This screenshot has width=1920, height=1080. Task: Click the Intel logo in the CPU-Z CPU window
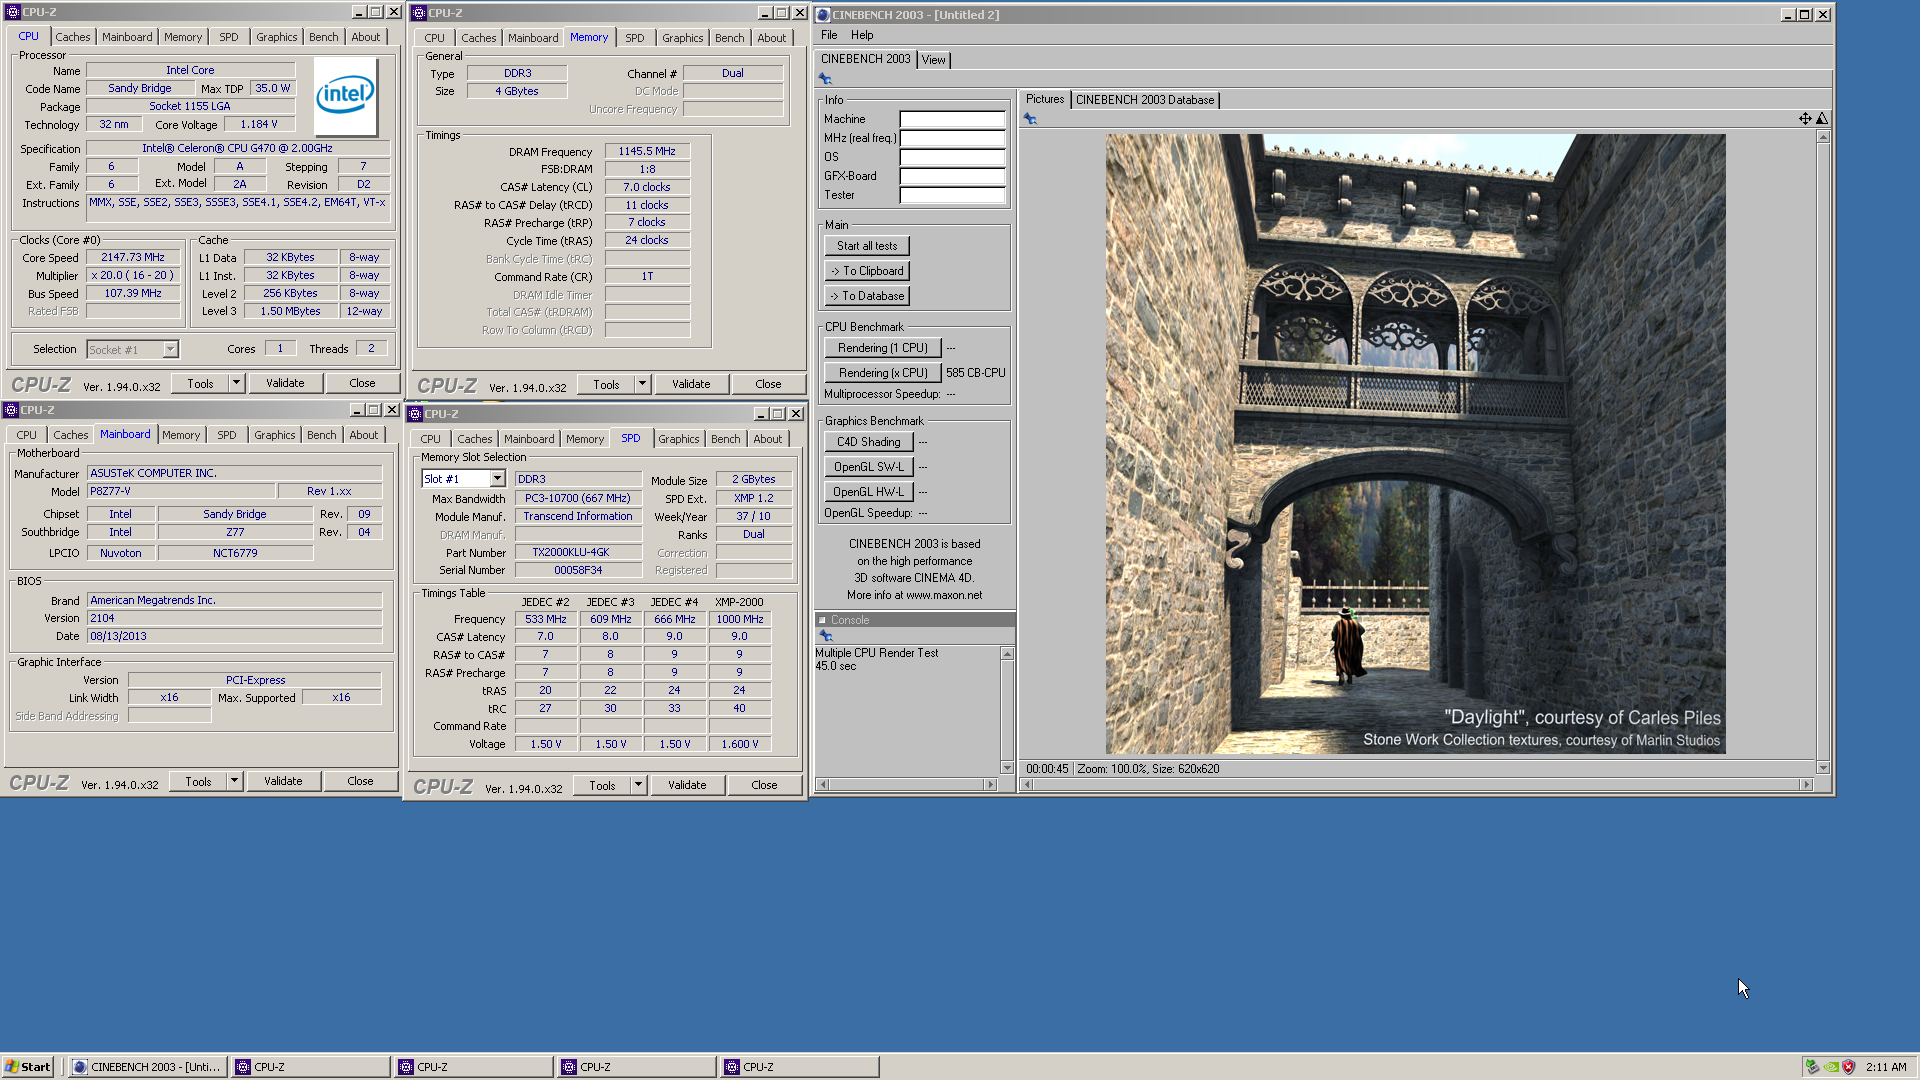tap(345, 96)
